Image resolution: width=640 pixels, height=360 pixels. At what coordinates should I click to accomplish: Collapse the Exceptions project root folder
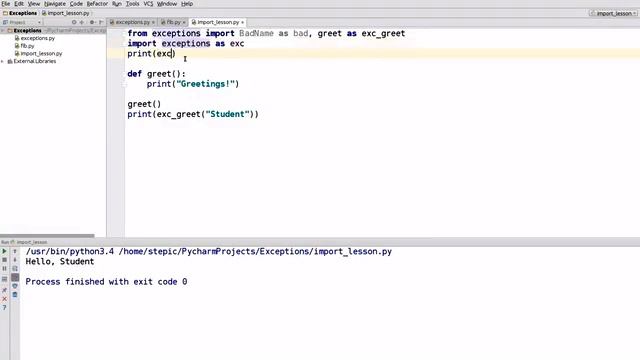(3, 31)
